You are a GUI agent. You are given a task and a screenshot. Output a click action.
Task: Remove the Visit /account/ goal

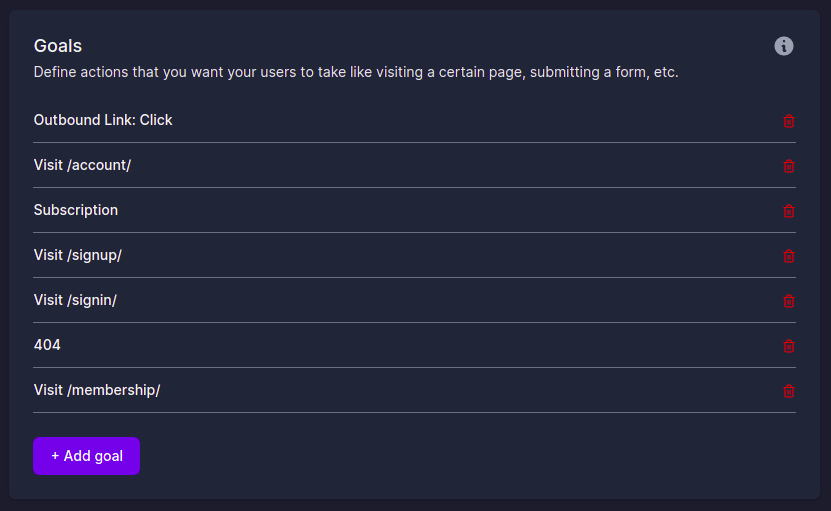click(x=789, y=166)
